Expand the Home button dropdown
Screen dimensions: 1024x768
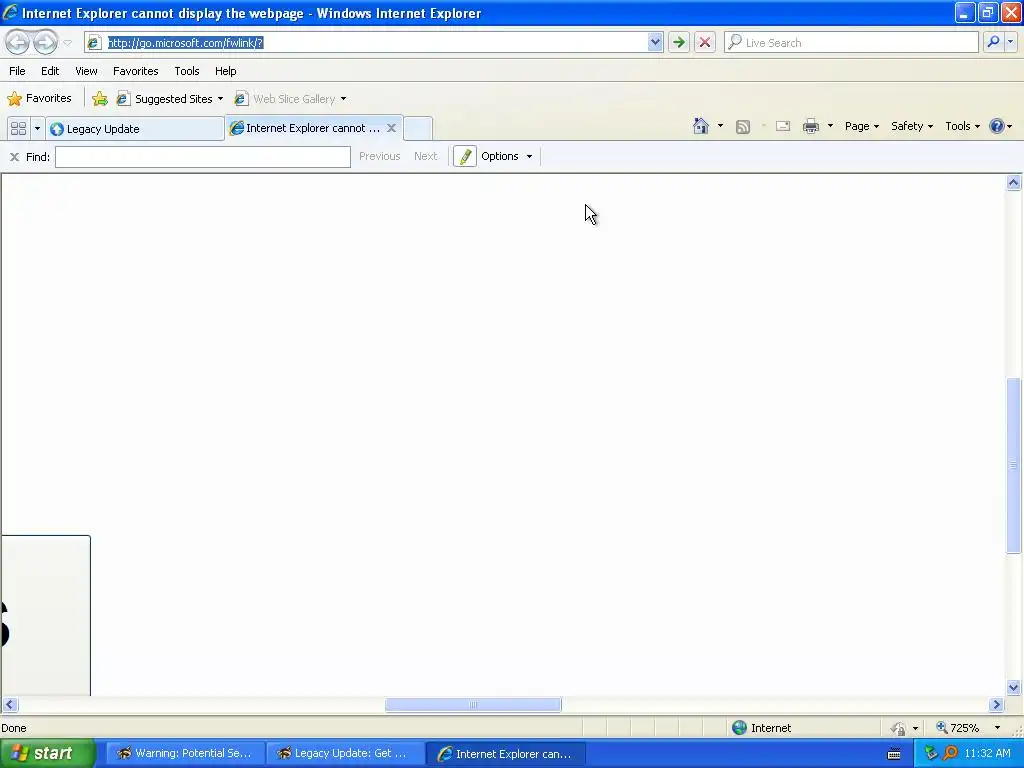pyautogui.click(x=720, y=126)
